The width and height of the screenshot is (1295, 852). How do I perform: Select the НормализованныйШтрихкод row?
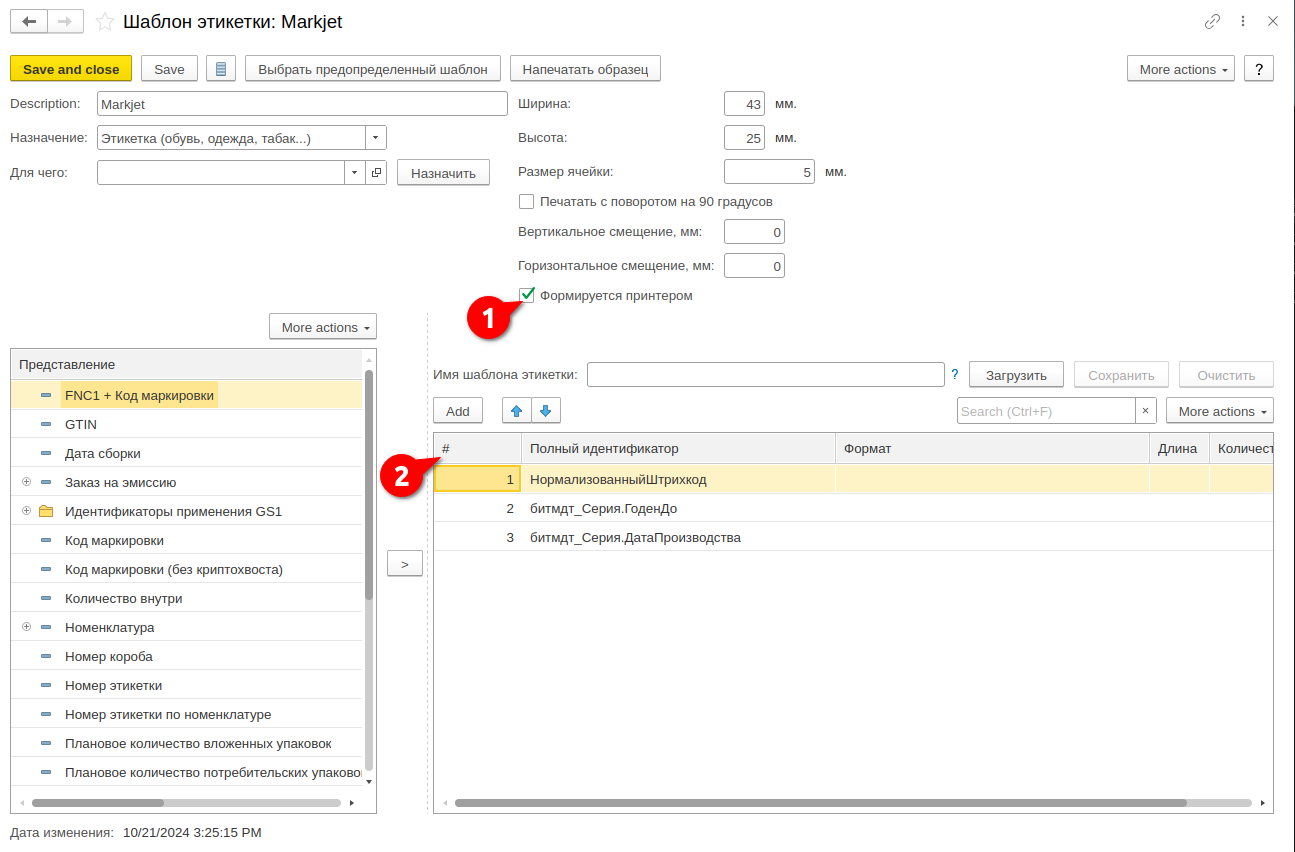pos(853,479)
